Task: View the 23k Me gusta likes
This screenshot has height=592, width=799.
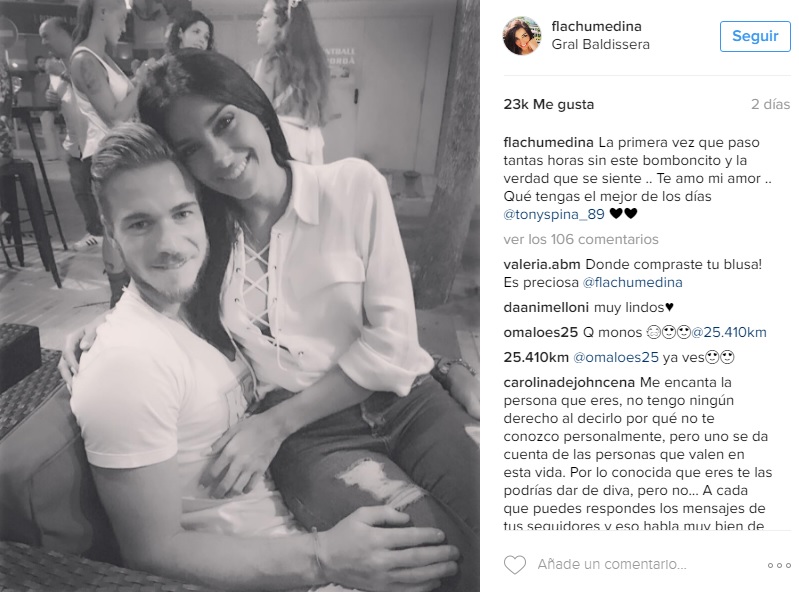Action: [x=548, y=104]
